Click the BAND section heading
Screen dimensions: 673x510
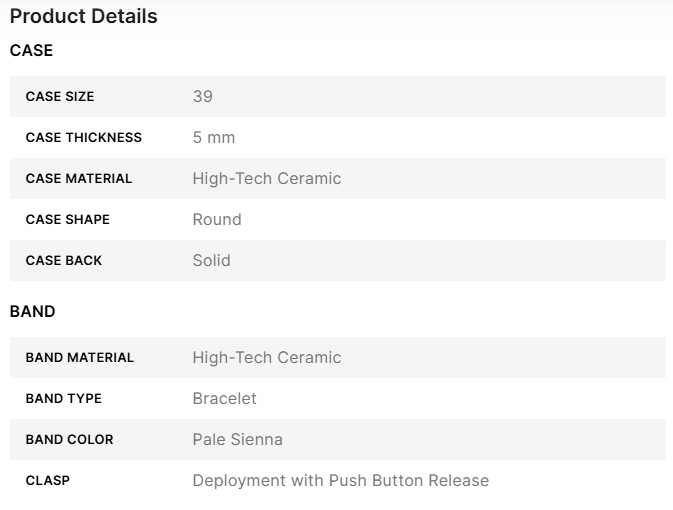32,311
